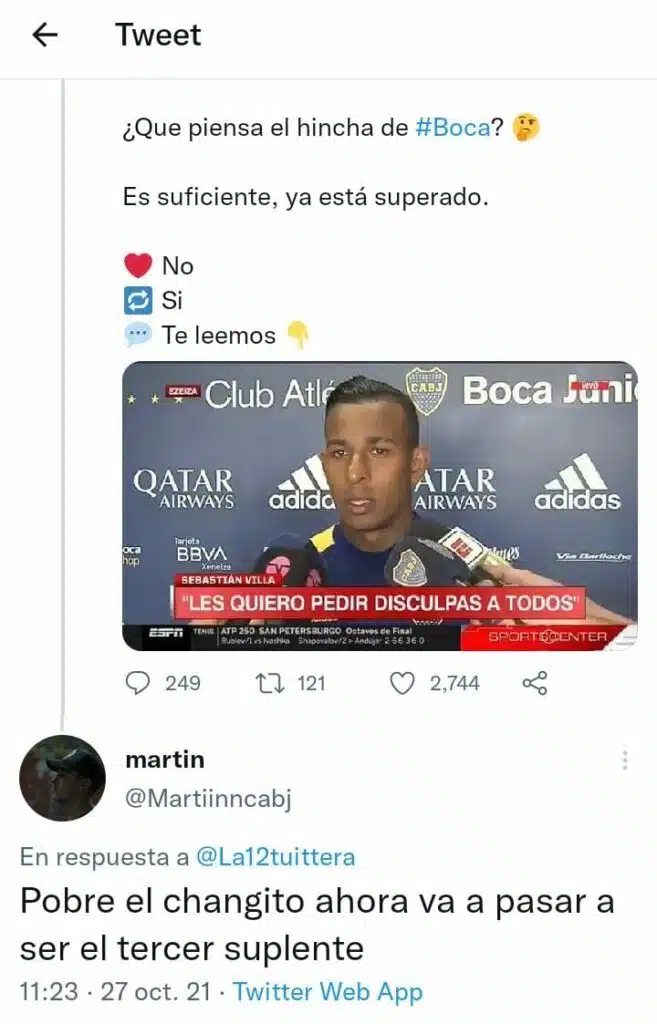
Task: Click the @Martiinncabj username handle
Action: (x=208, y=798)
